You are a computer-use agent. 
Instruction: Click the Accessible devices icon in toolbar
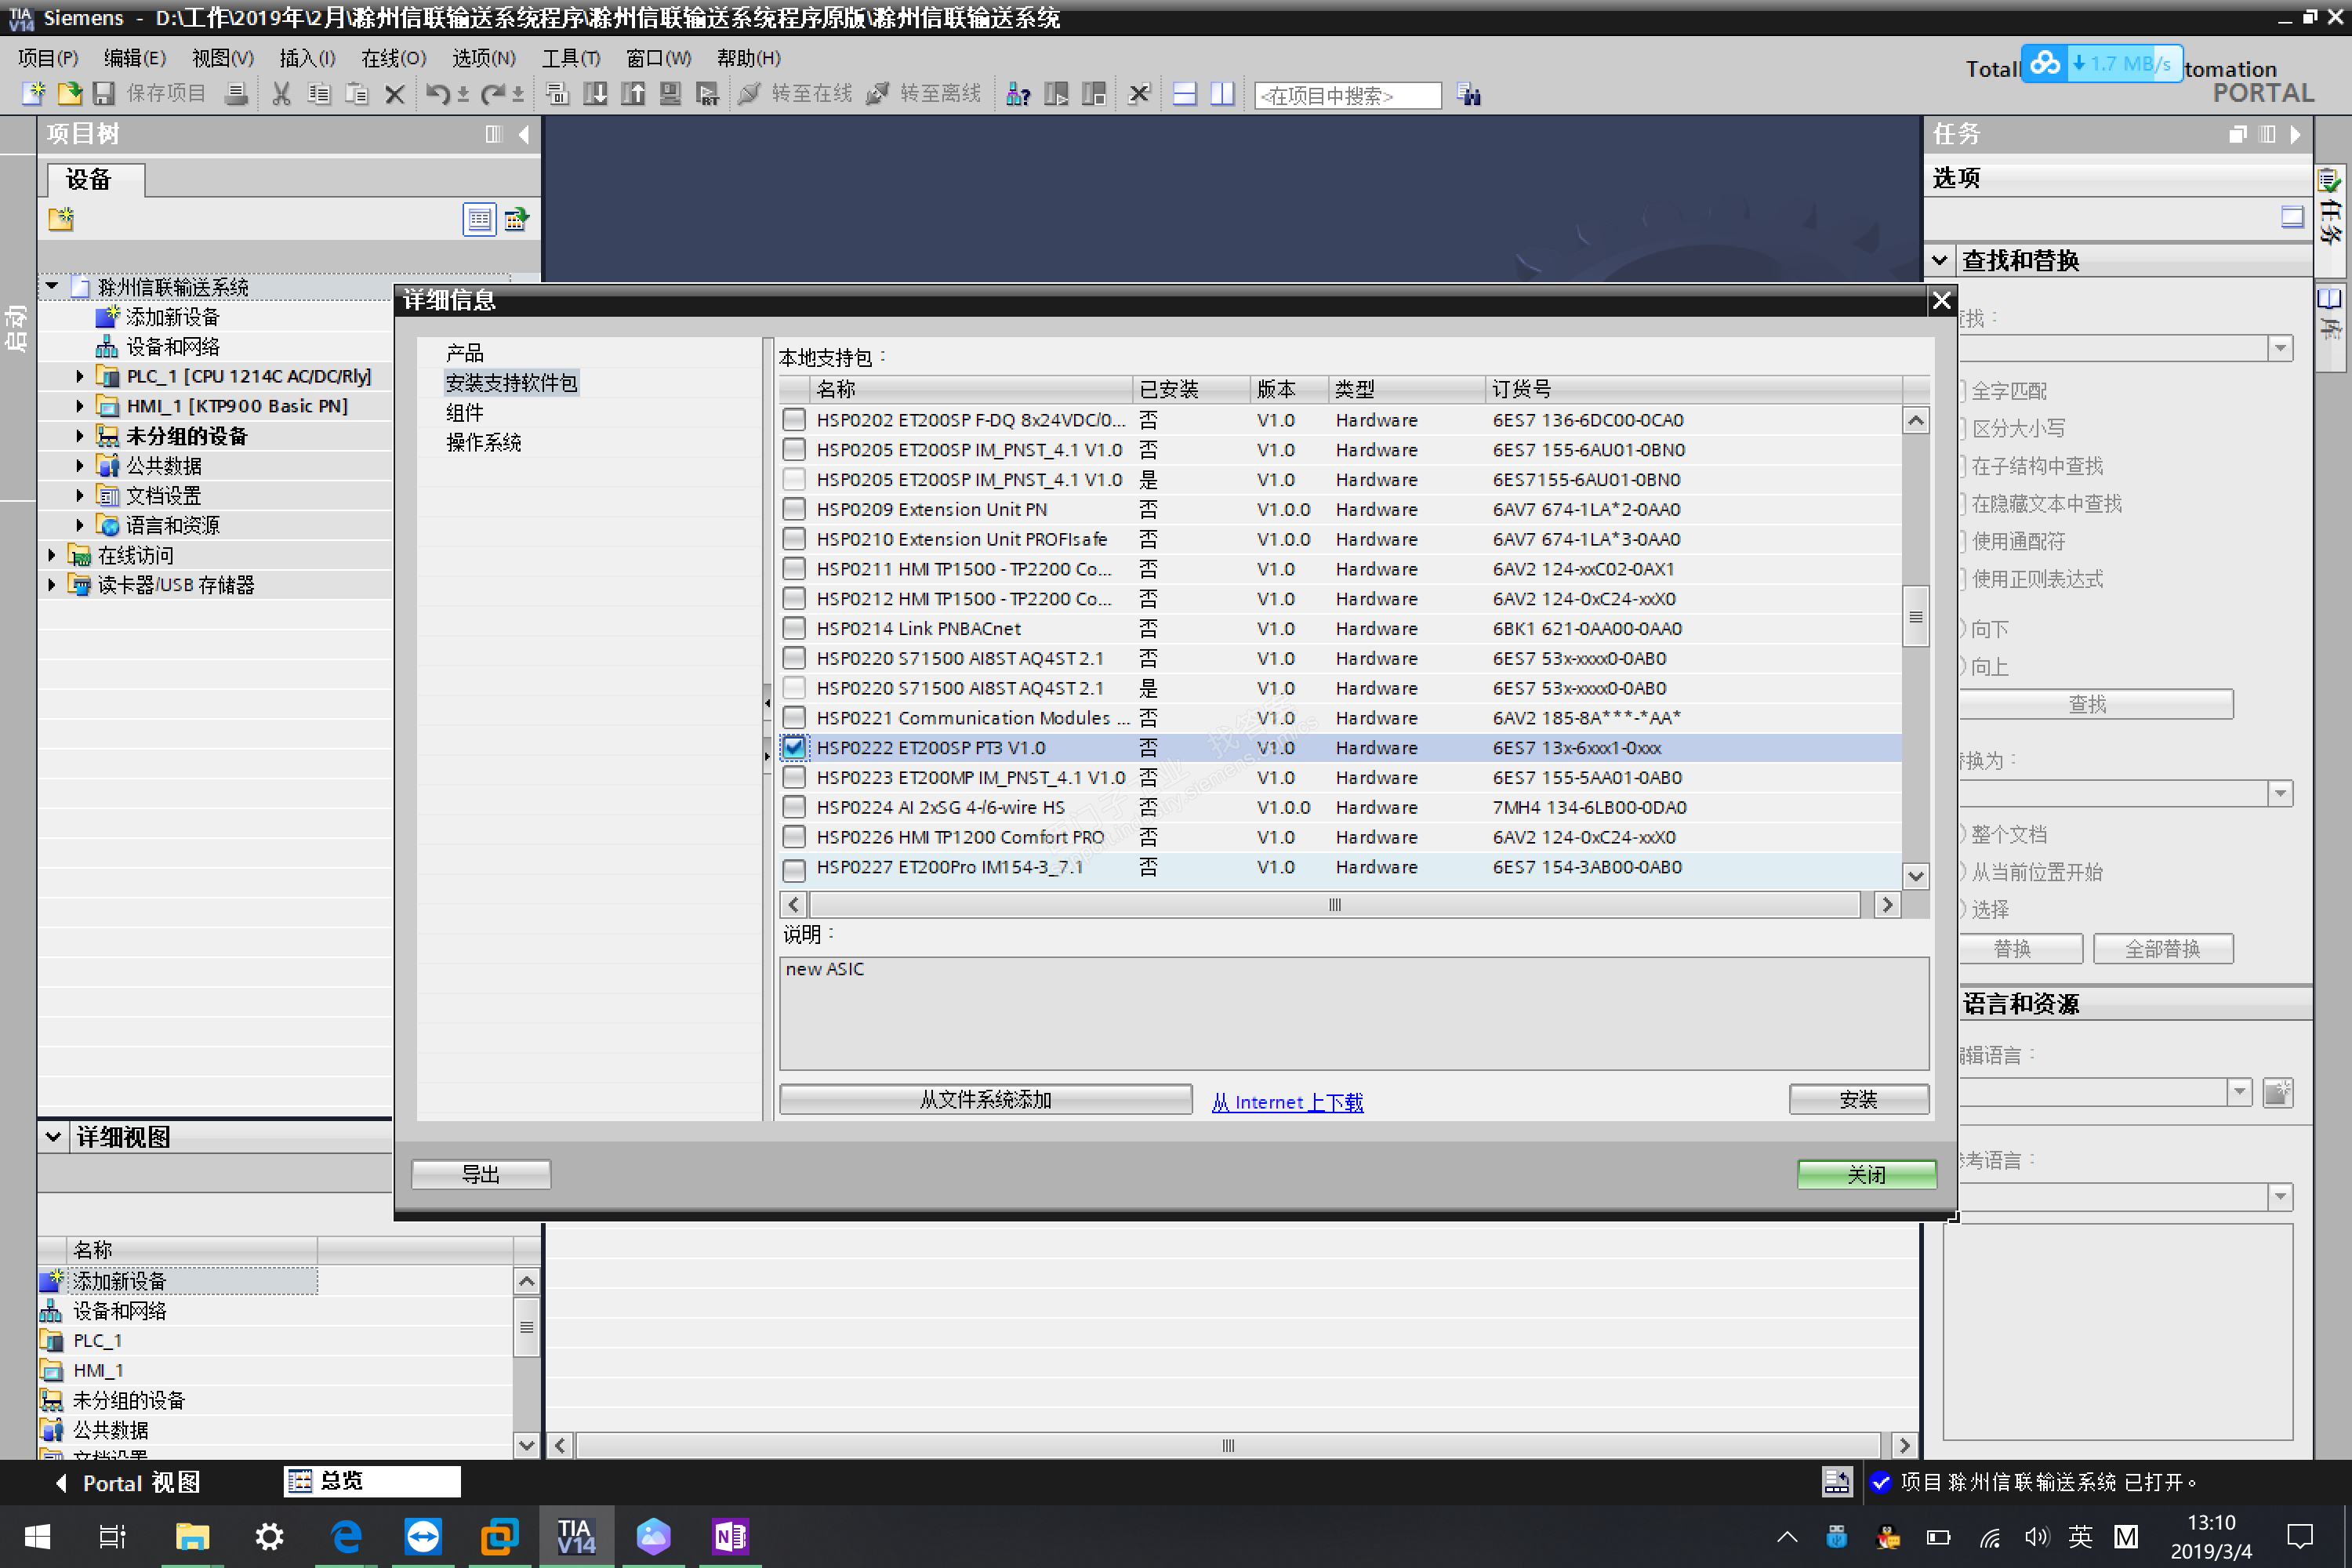point(1018,94)
